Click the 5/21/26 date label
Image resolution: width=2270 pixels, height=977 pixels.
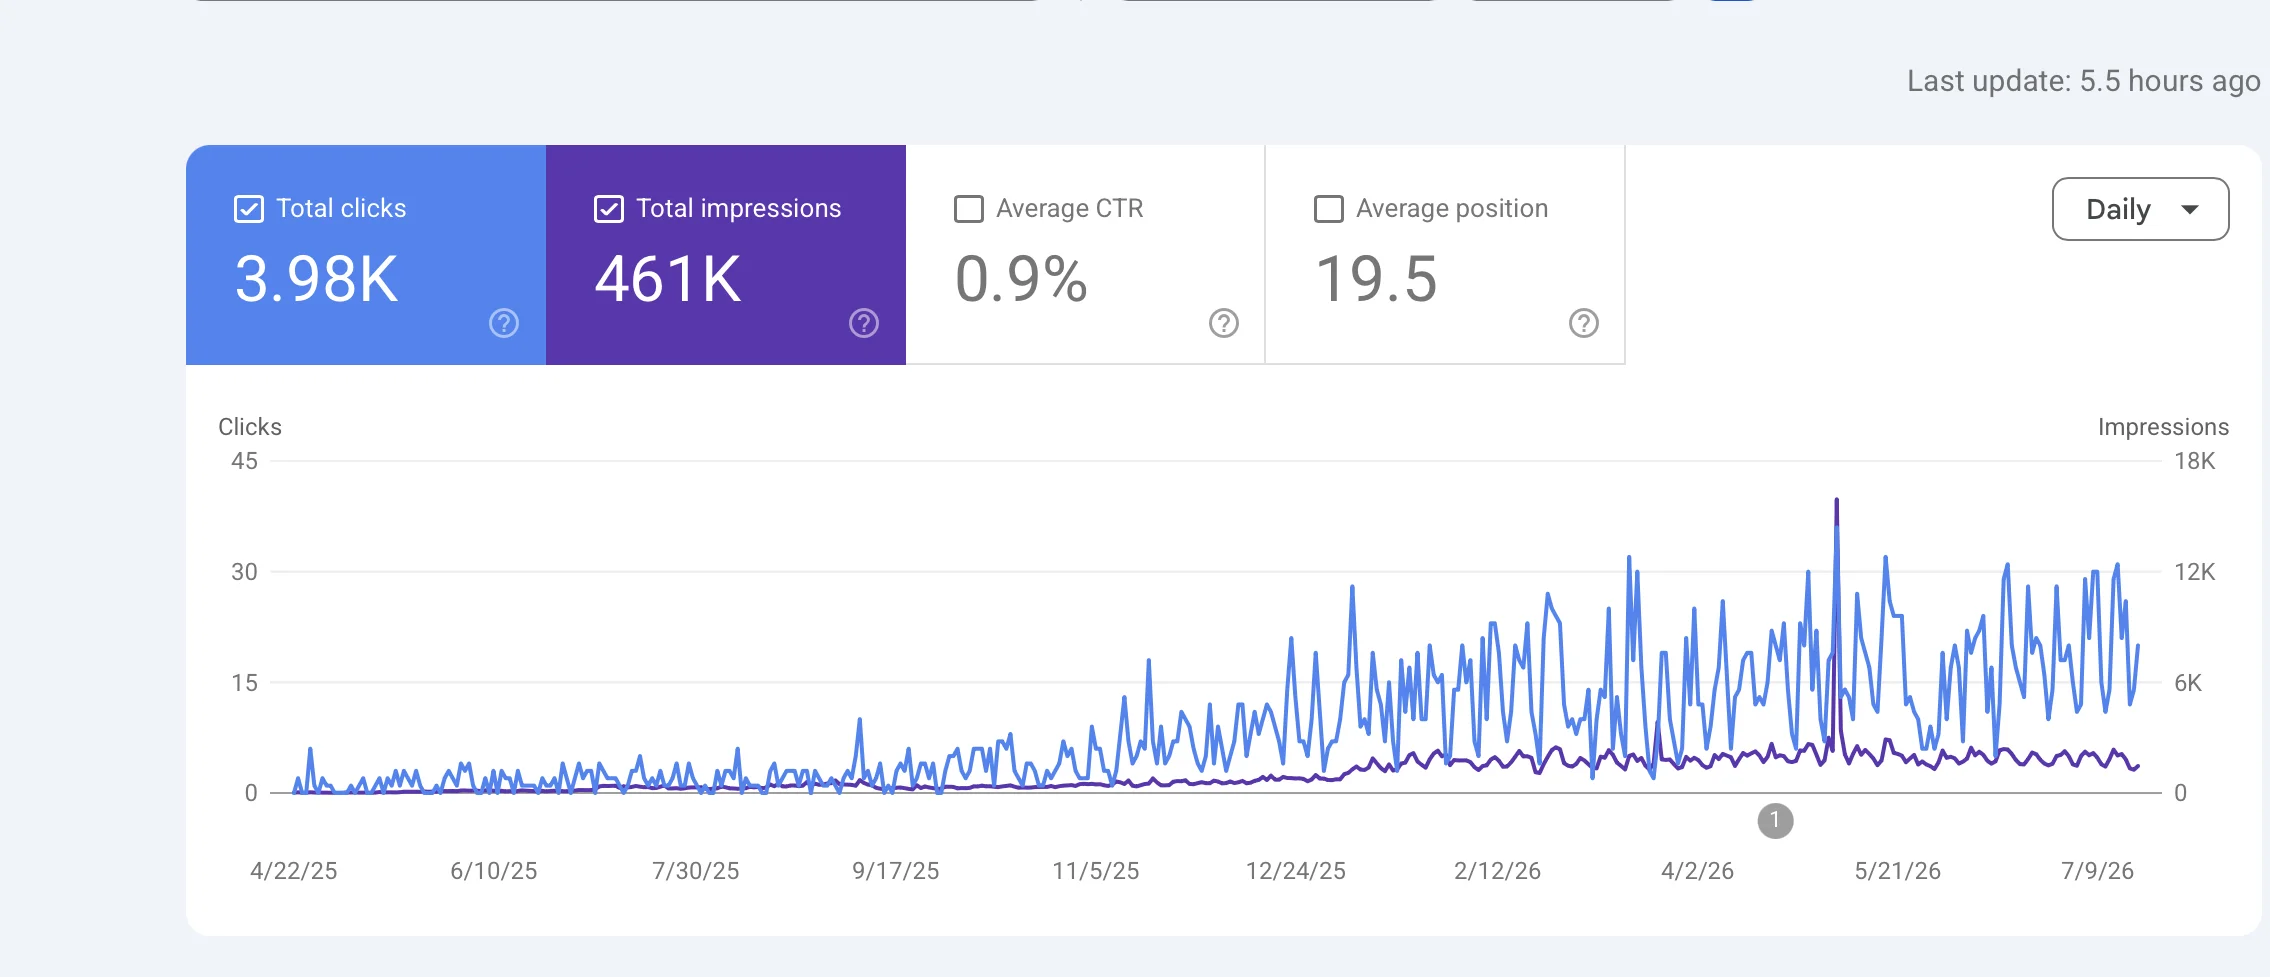[1898, 871]
